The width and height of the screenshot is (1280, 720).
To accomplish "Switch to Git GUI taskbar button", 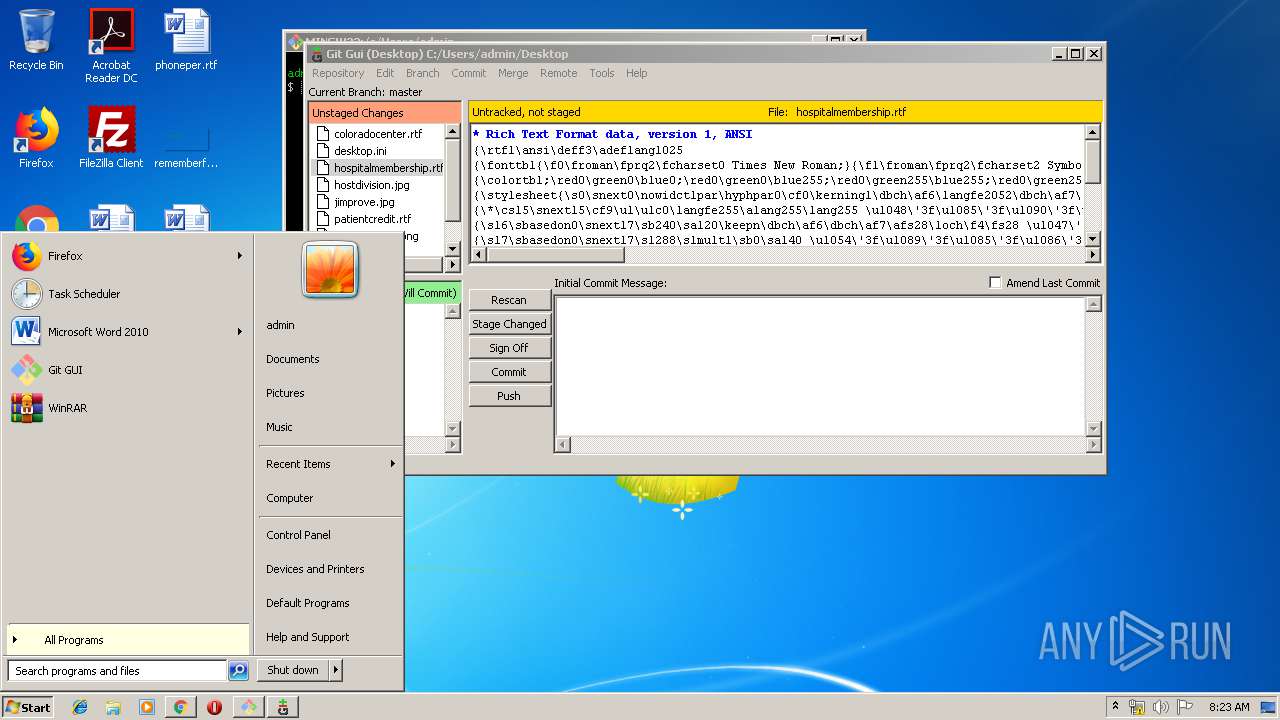I will [x=248, y=707].
